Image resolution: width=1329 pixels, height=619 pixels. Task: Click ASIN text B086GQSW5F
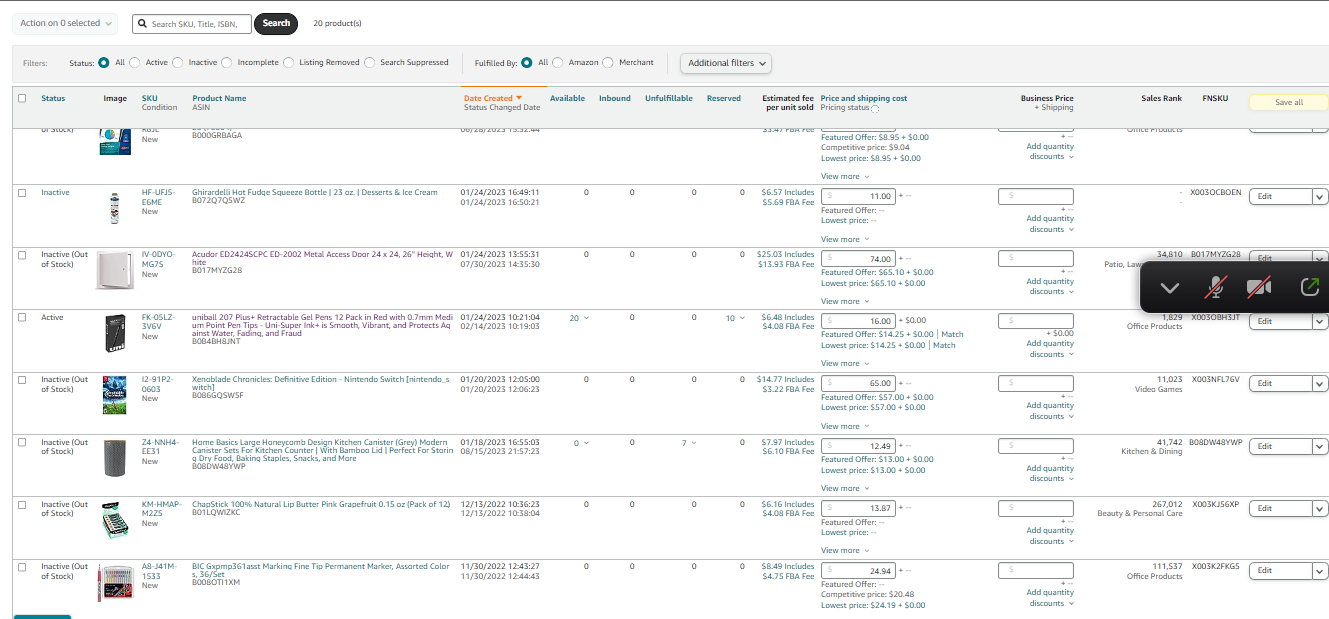[x=217, y=395]
